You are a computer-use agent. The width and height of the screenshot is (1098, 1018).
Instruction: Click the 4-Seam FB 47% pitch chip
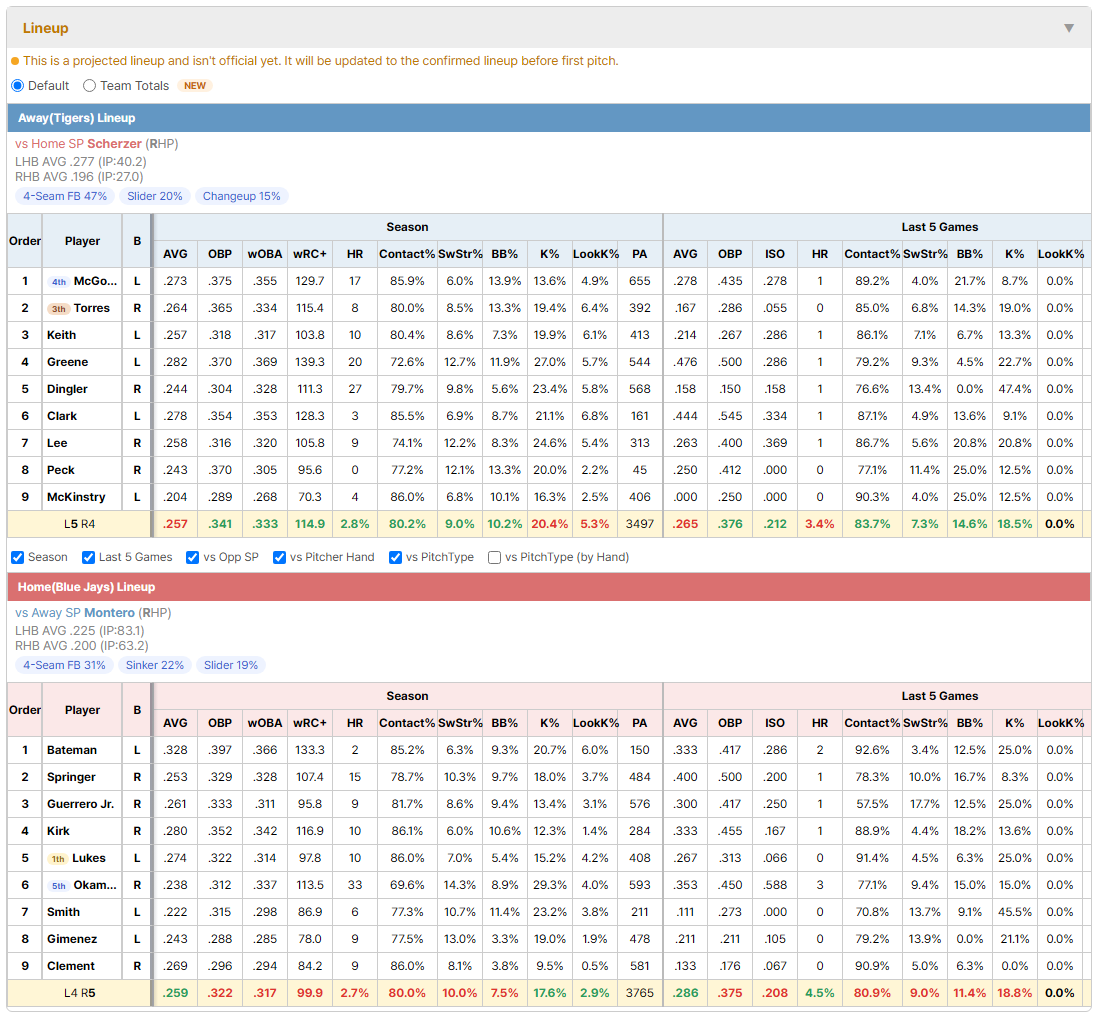tap(65, 196)
